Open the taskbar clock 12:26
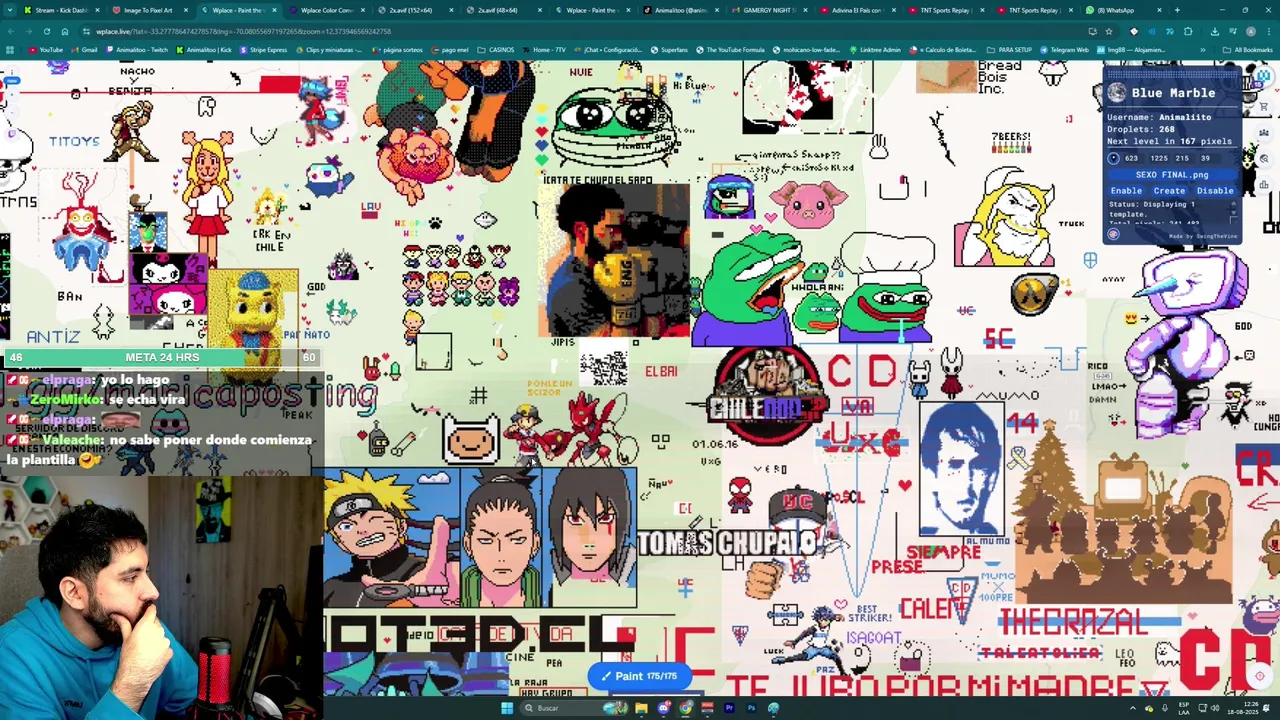Screen dimensions: 1280x720 (x=1243, y=708)
